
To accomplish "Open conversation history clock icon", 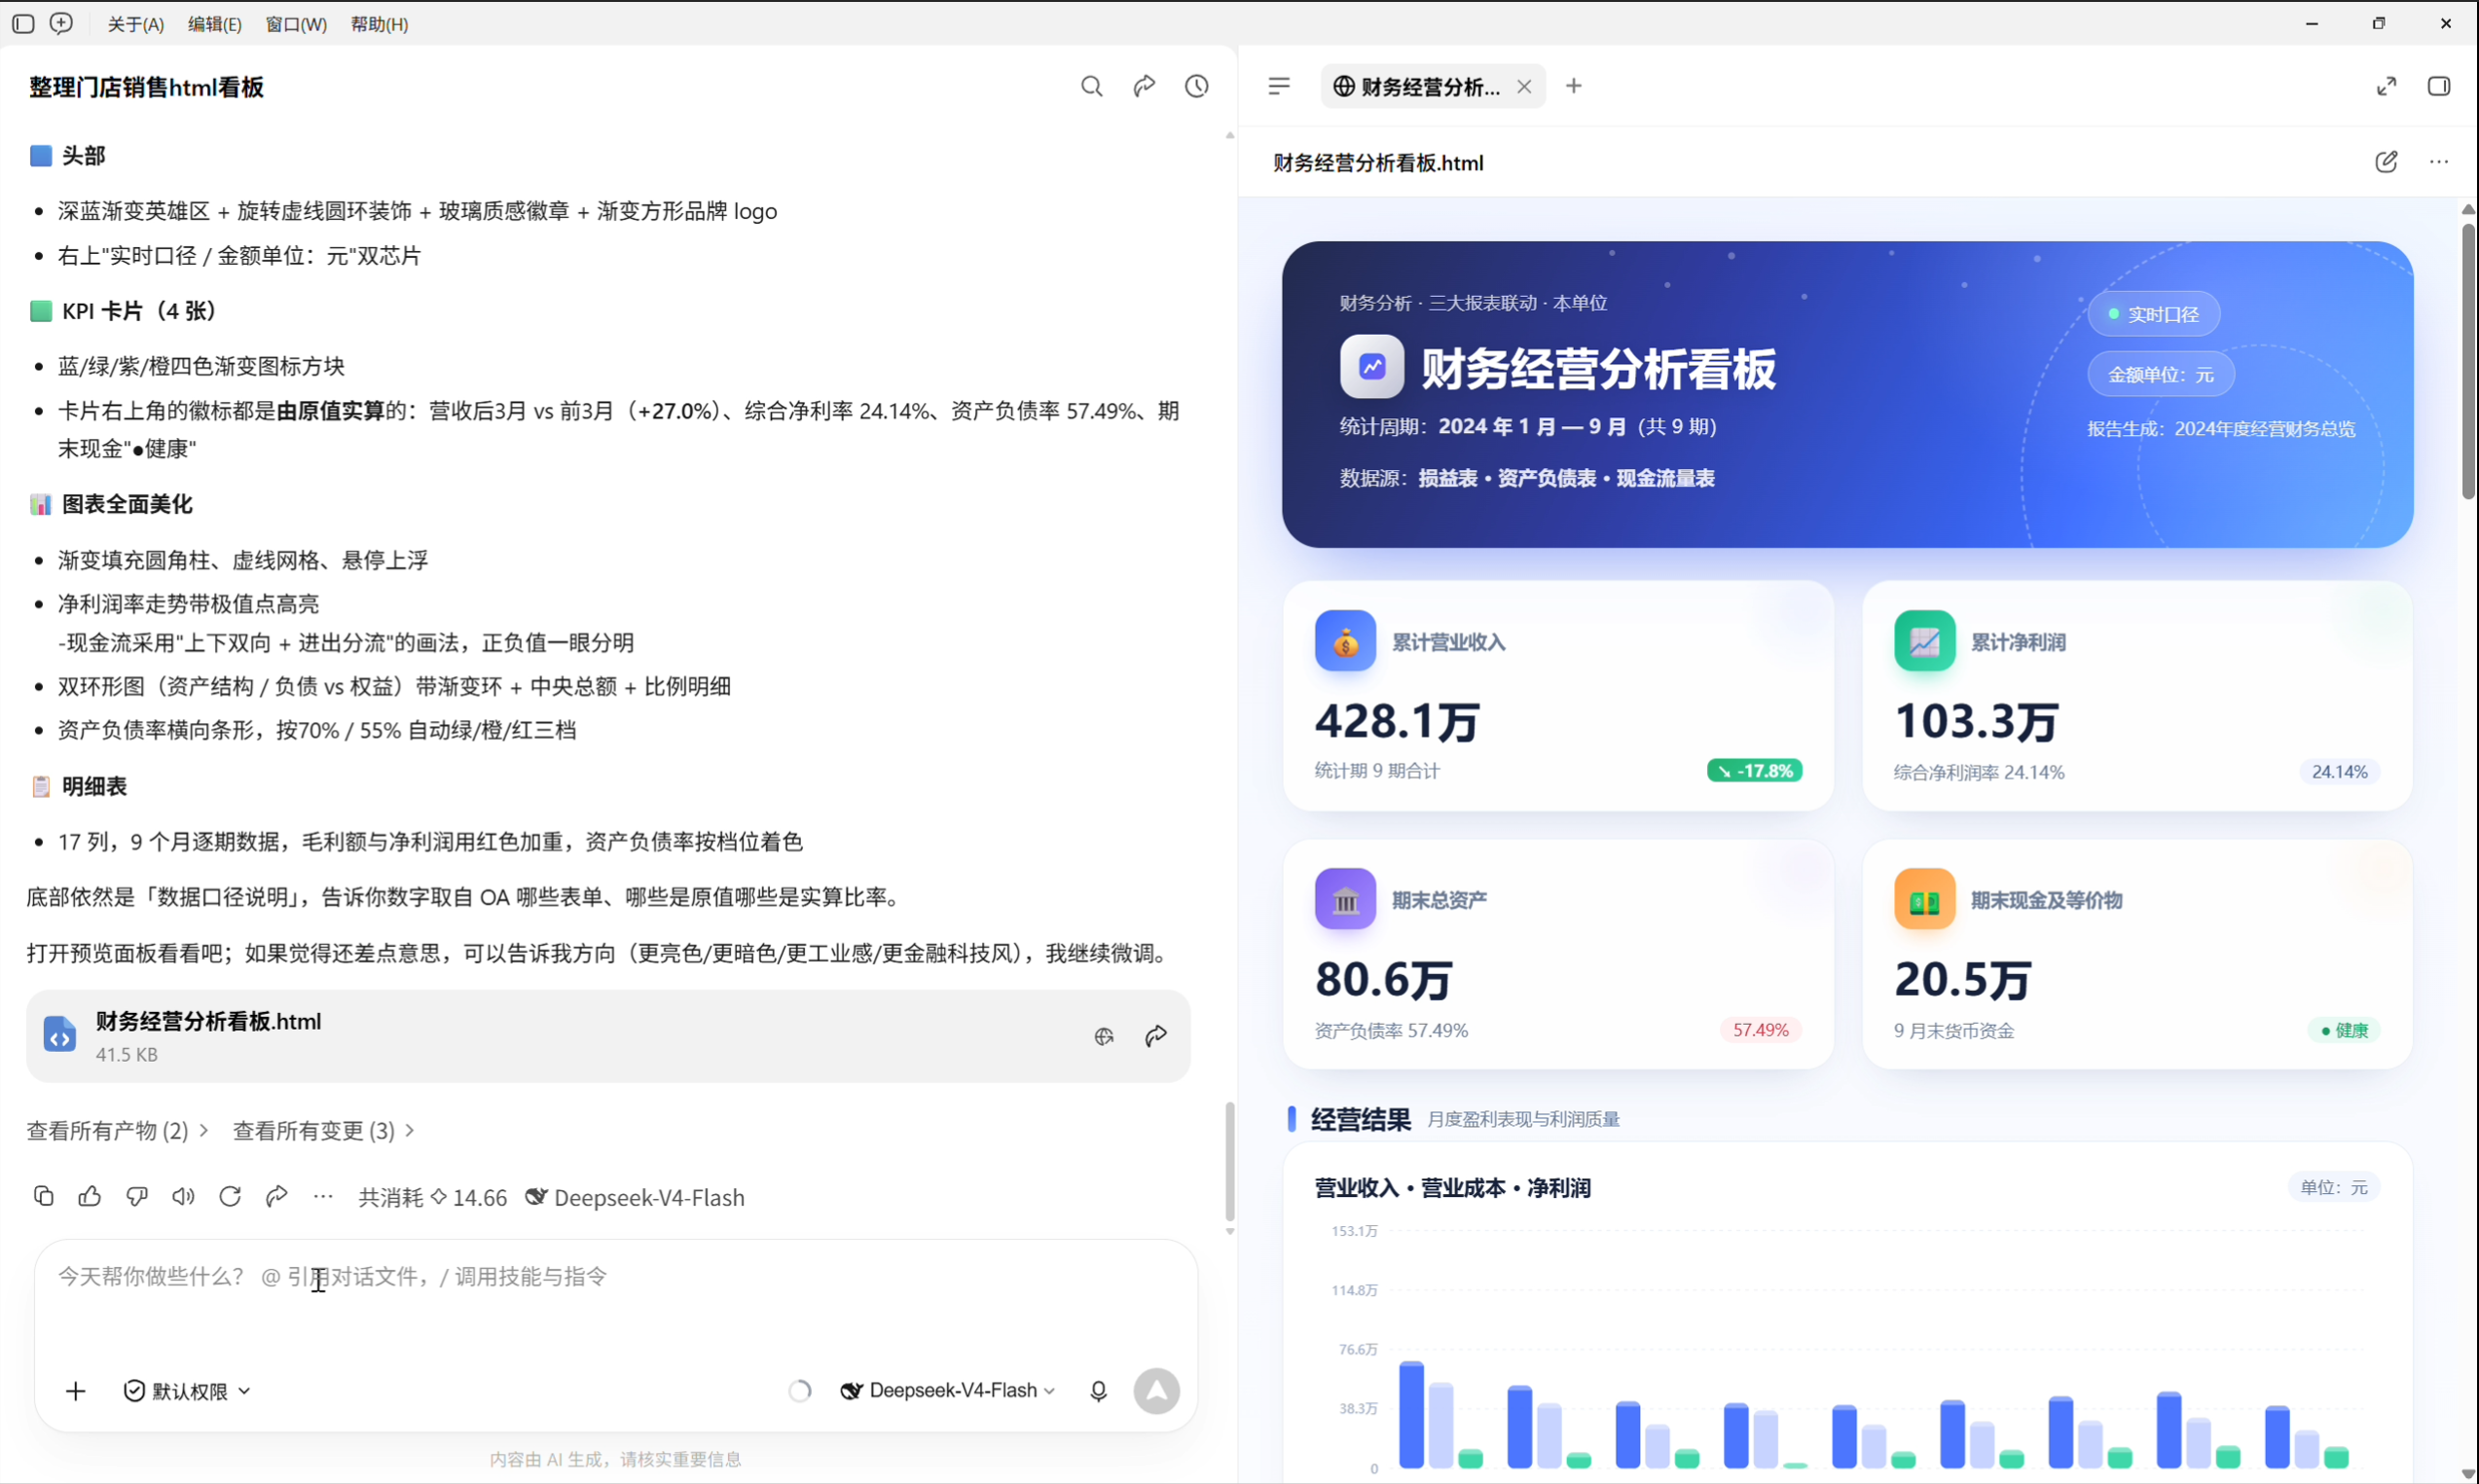I will click(1196, 87).
